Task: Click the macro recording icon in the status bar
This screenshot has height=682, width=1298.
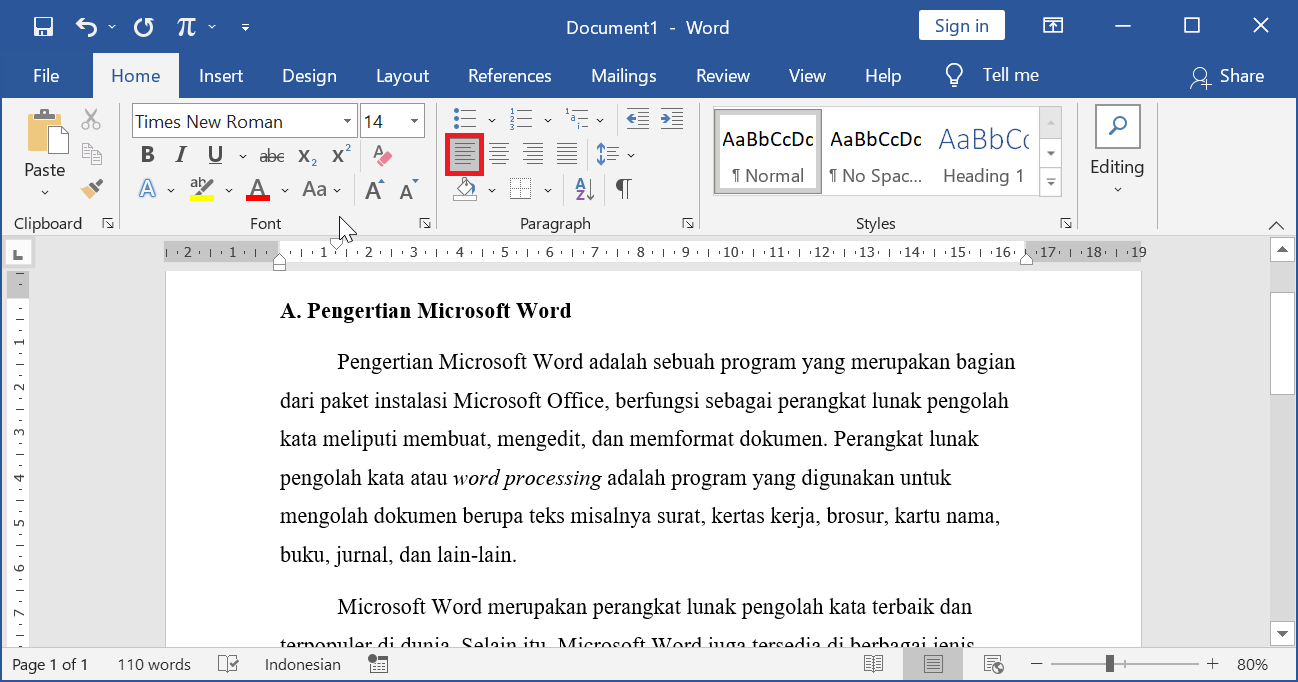Action: (378, 664)
